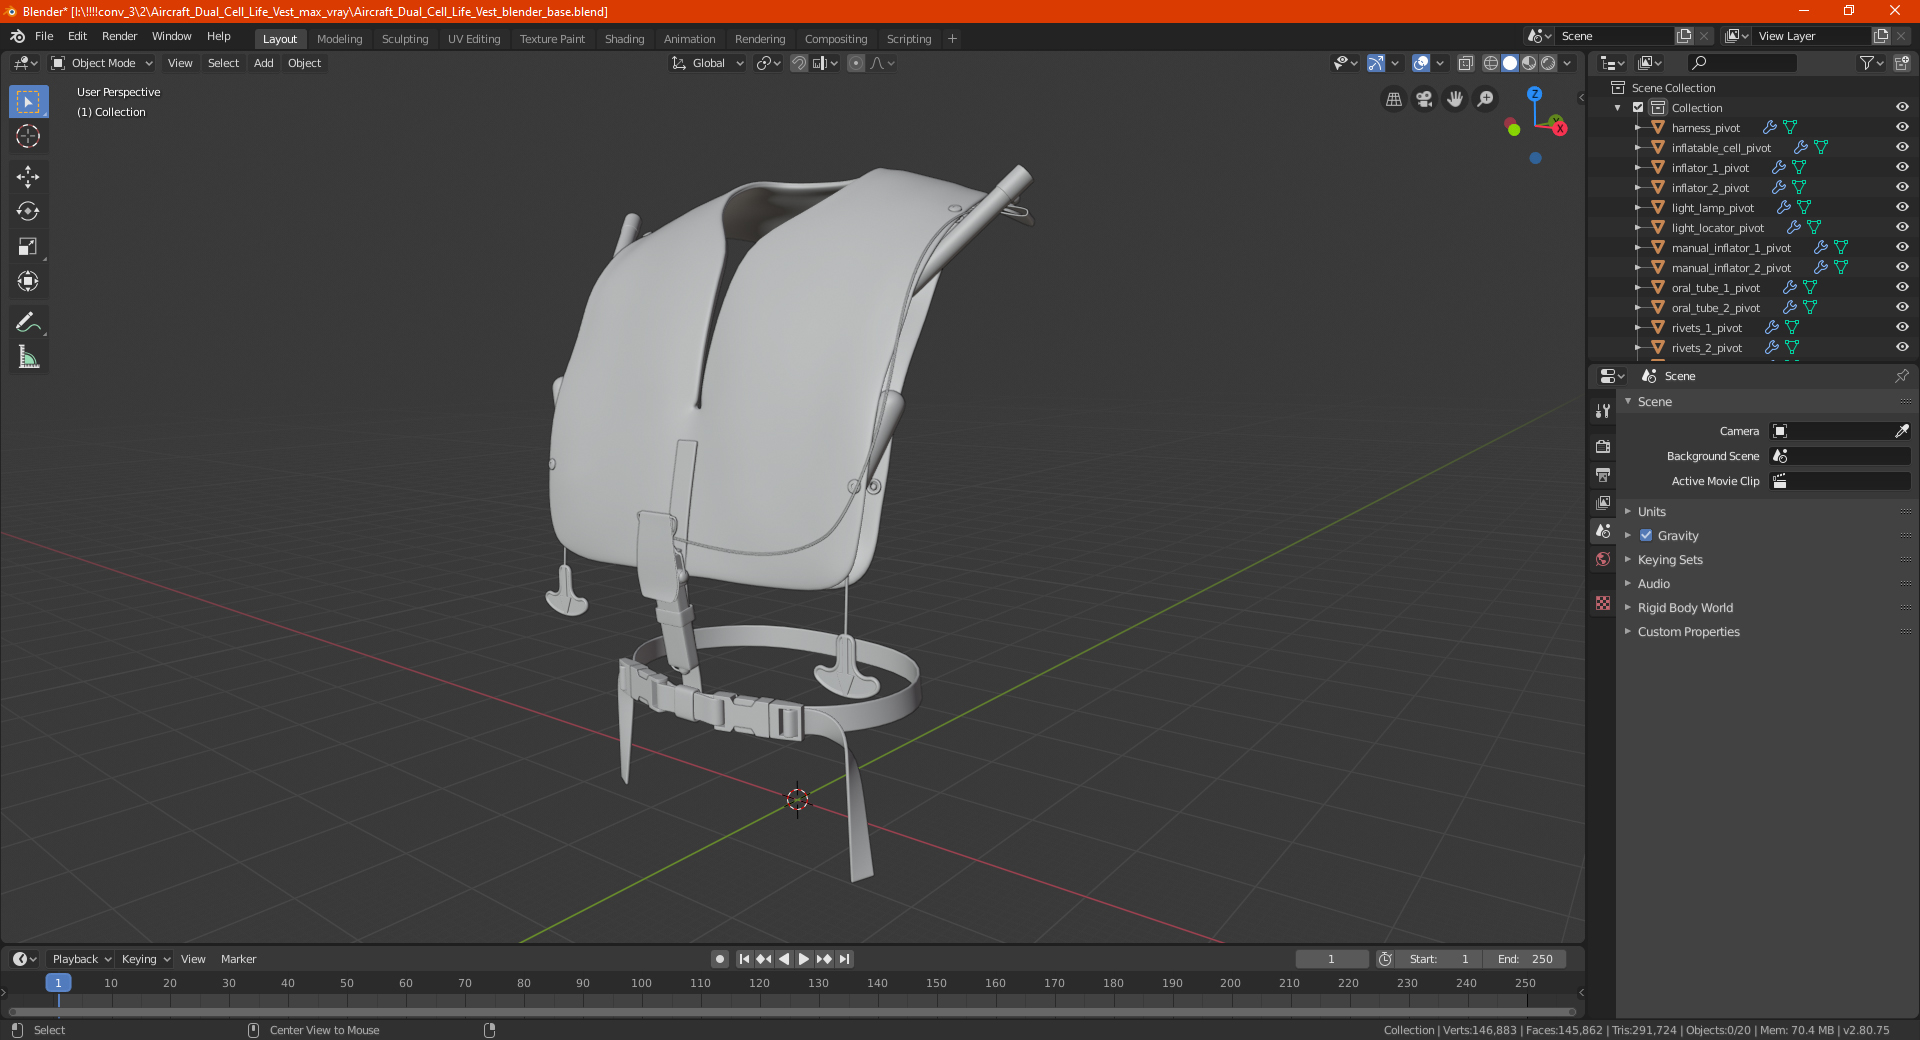The width and height of the screenshot is (1920, 1040).
Task: Click the Blender logo menu icon
Action: 17,36
